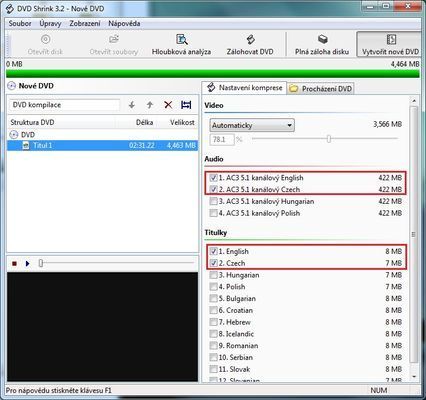Click the play preview button
Image resolution: width=426 pixels, height=400 pixels.
click(x=27, y=264)
